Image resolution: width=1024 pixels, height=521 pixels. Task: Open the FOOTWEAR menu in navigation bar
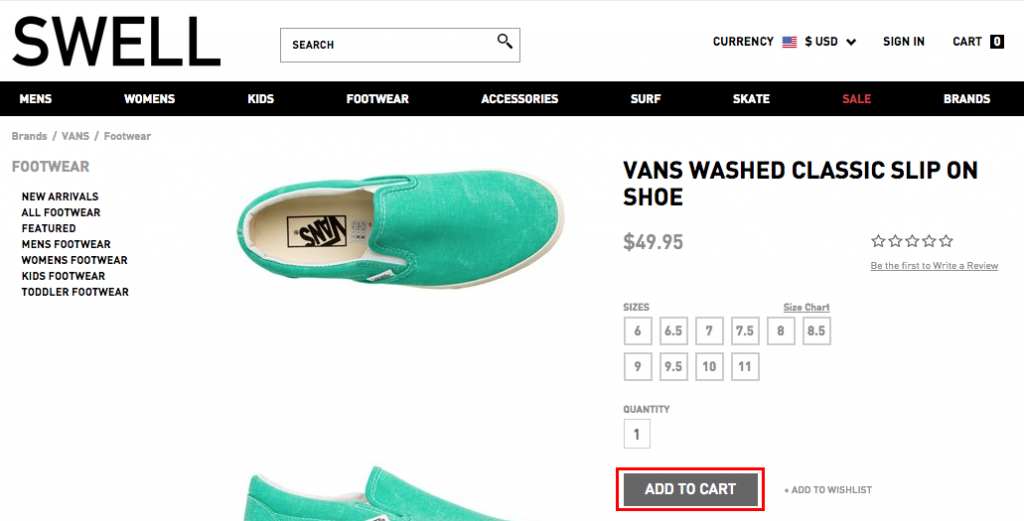pyautogui.click(x=377, y=99)
